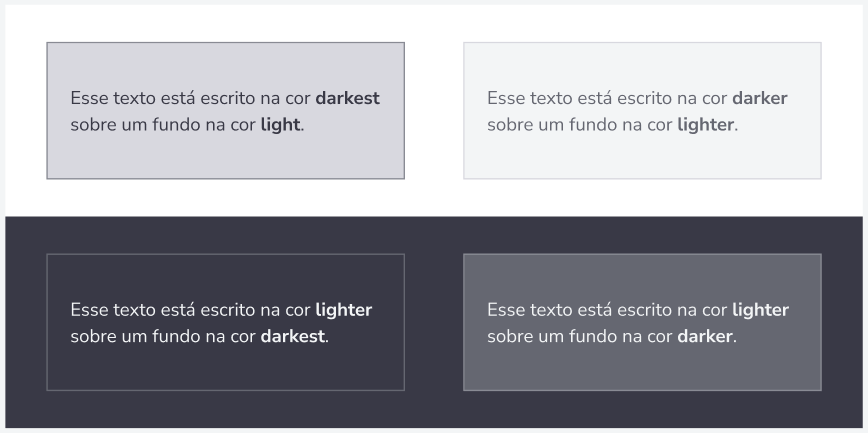868x433 pixels.
Task: Click the darker background card with lighter text
Action: click(642, 322)
